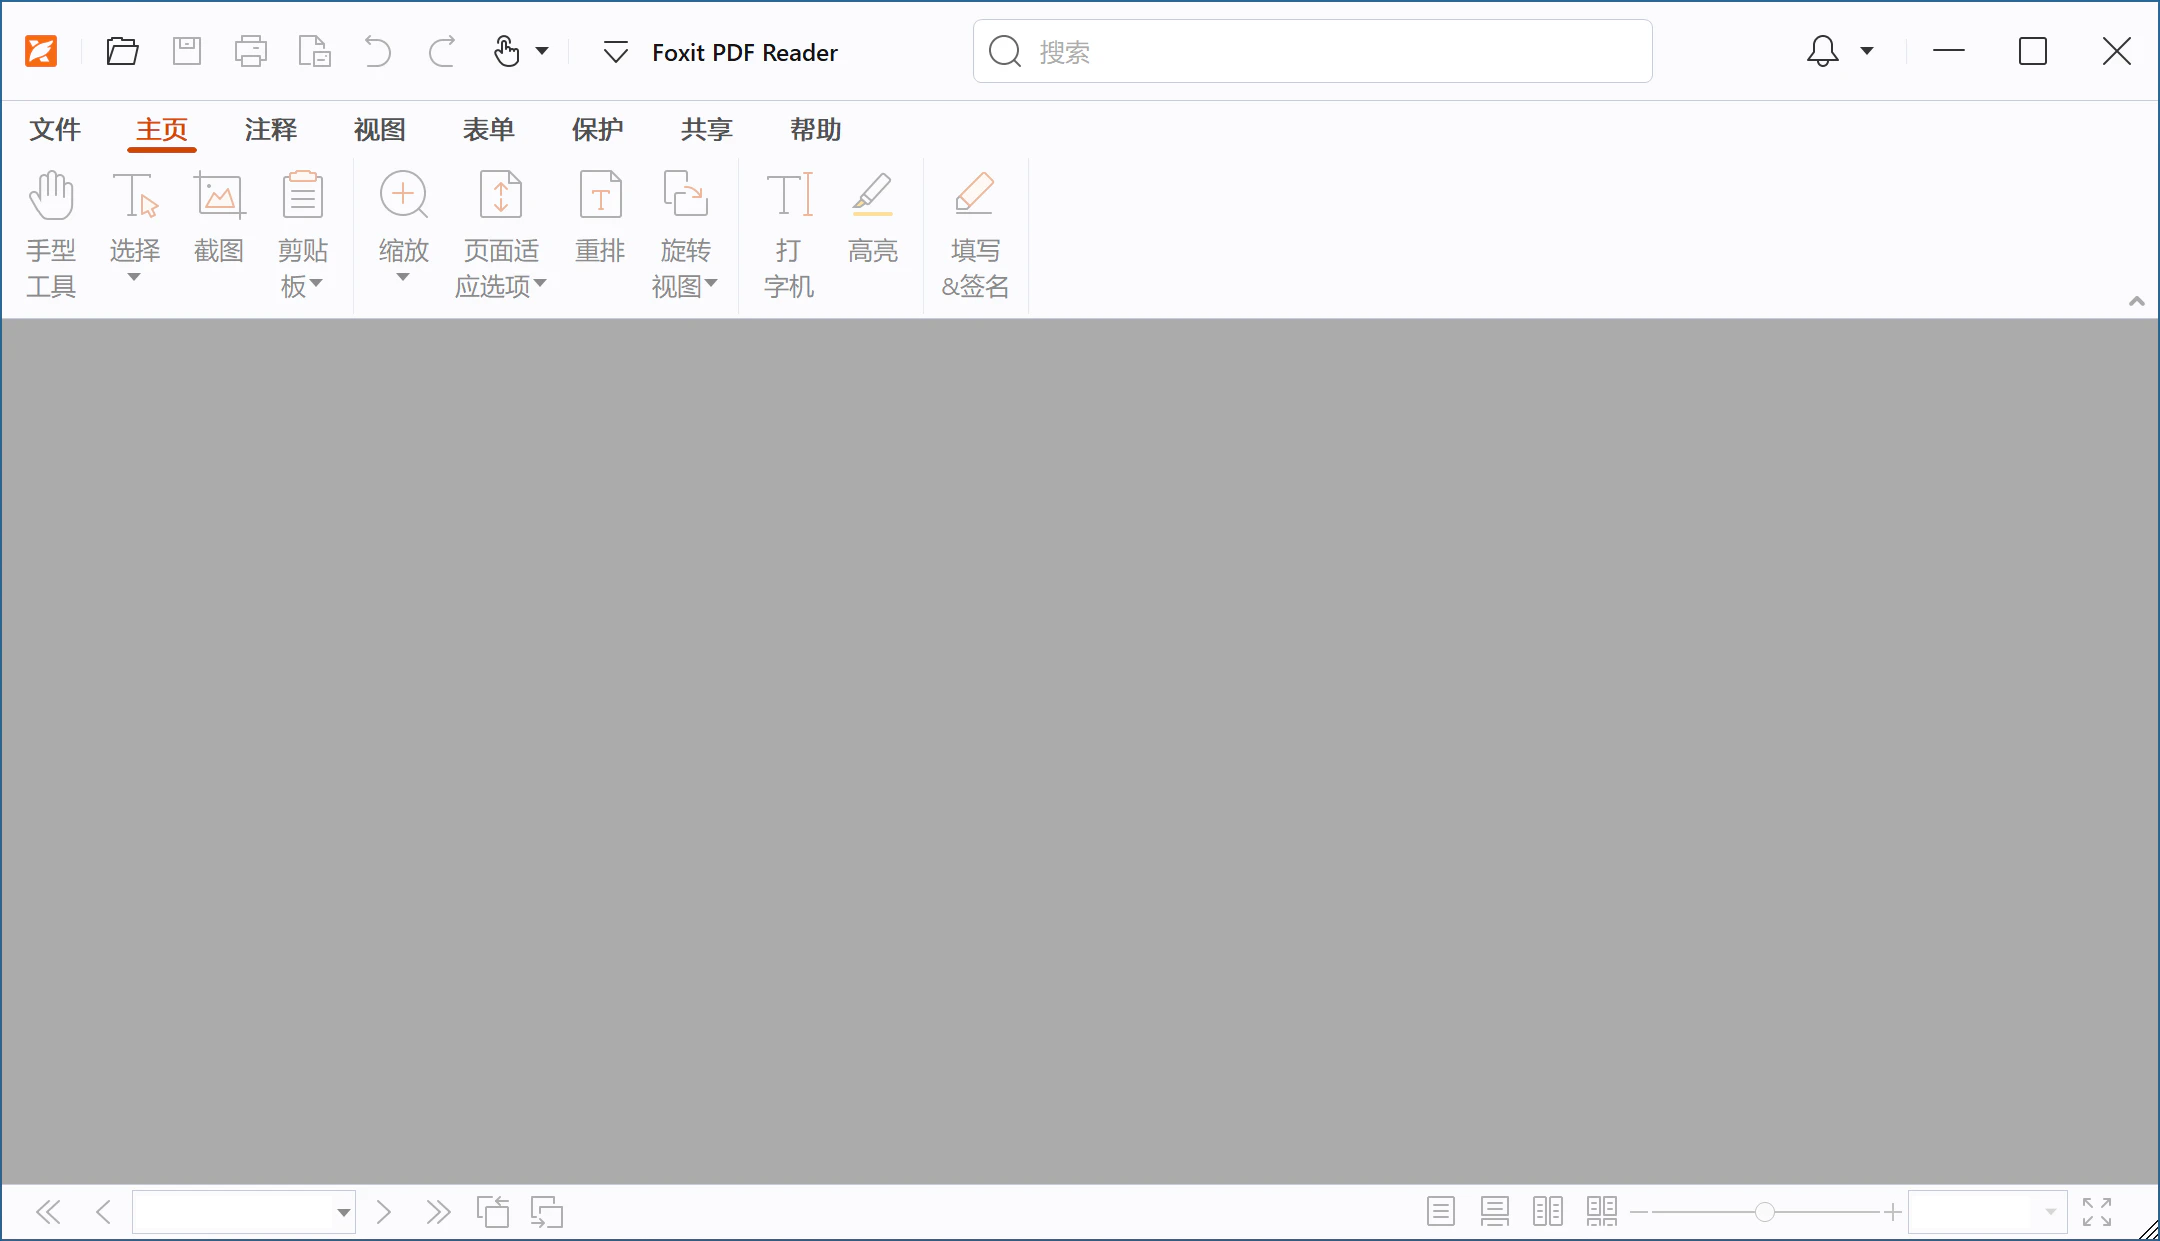Collapse the ribbon with the up chevron

(x=2137, y=301)
